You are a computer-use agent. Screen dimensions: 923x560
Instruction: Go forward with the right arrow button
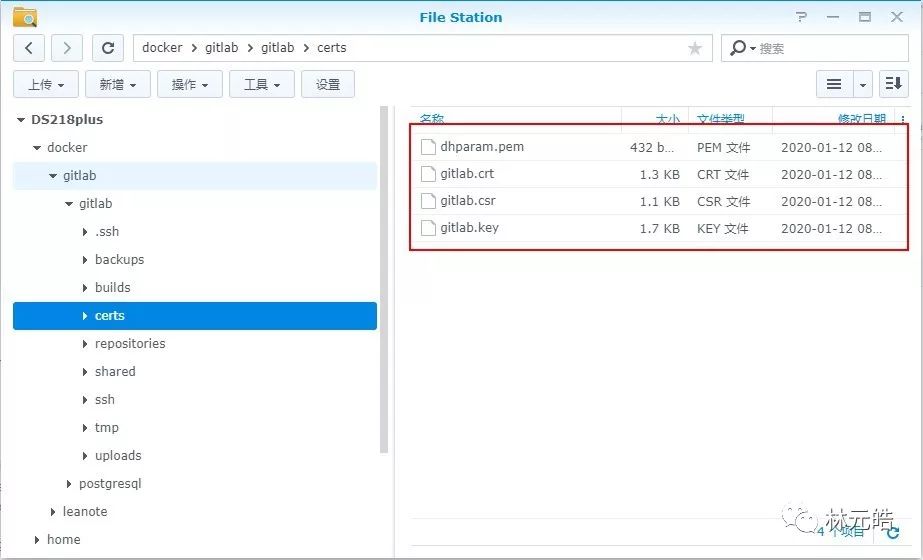[x=67, y=48]
